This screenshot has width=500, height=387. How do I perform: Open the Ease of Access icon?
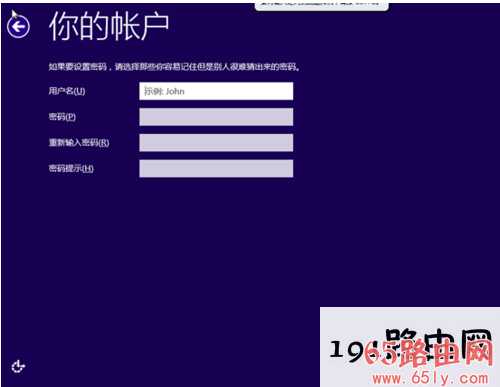(x=18, y=366)
